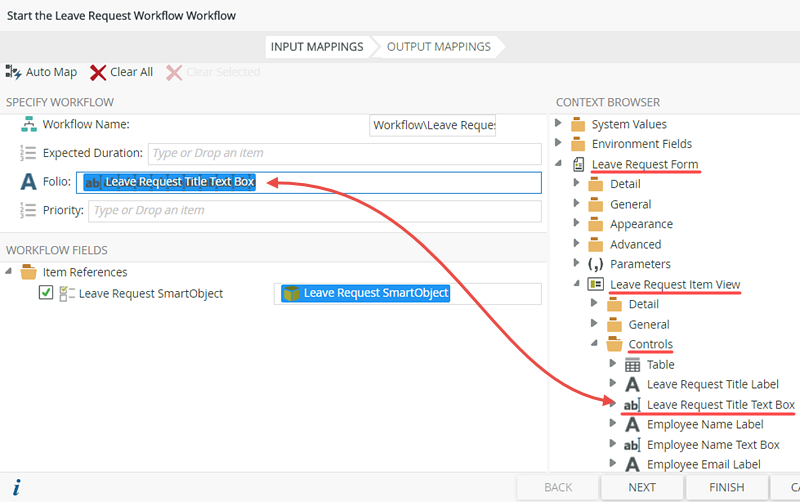
Task: Click the info icon at bottom left
Action: pyautogui.click(x=16, y=487)
